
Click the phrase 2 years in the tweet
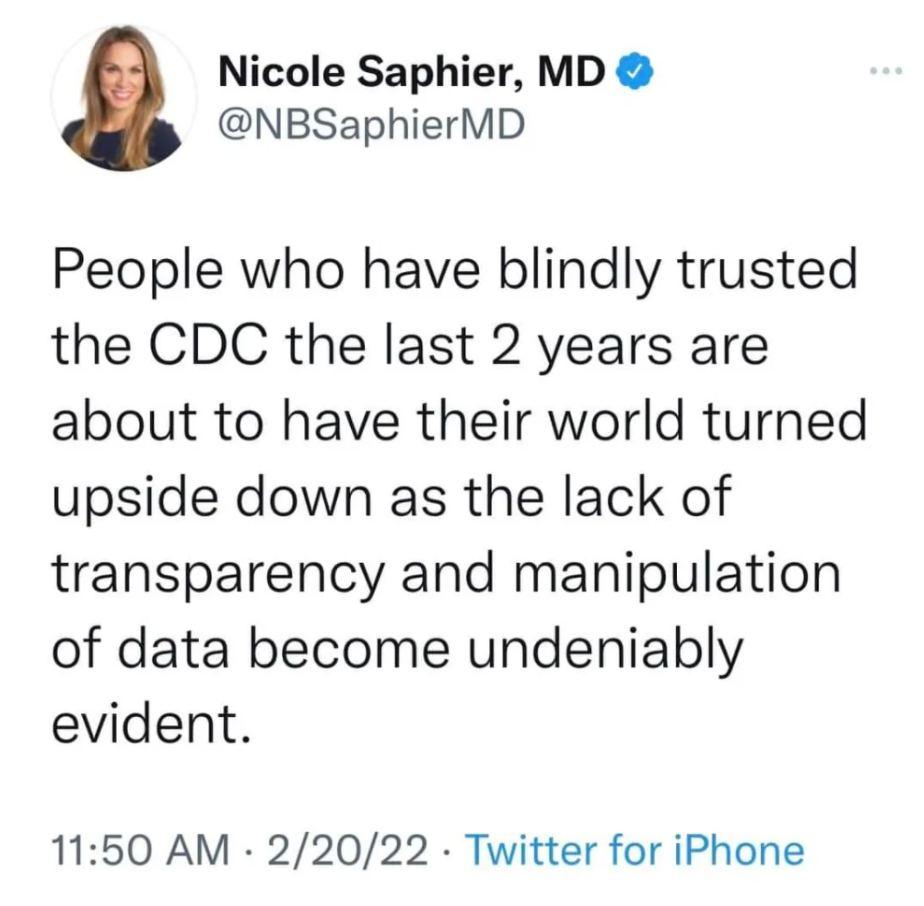tap(561, 346)
